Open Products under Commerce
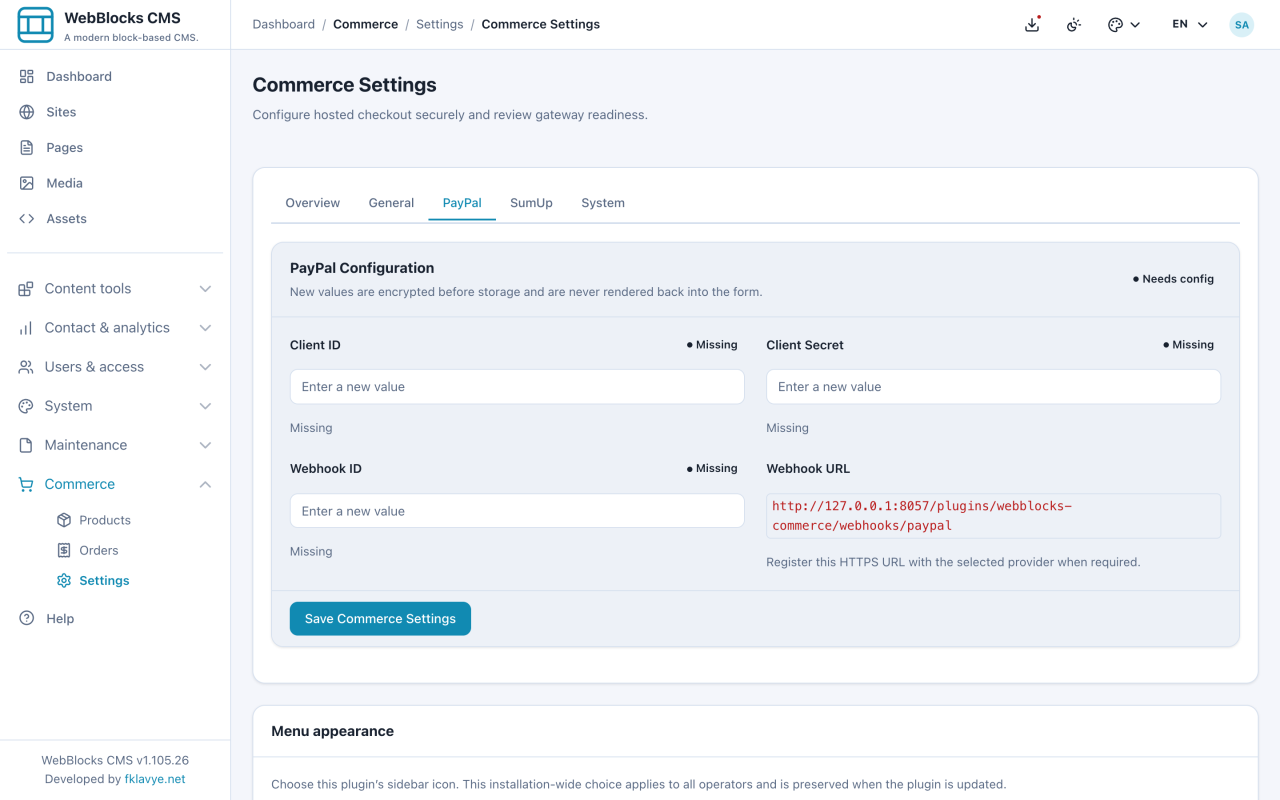 point(105,520)
